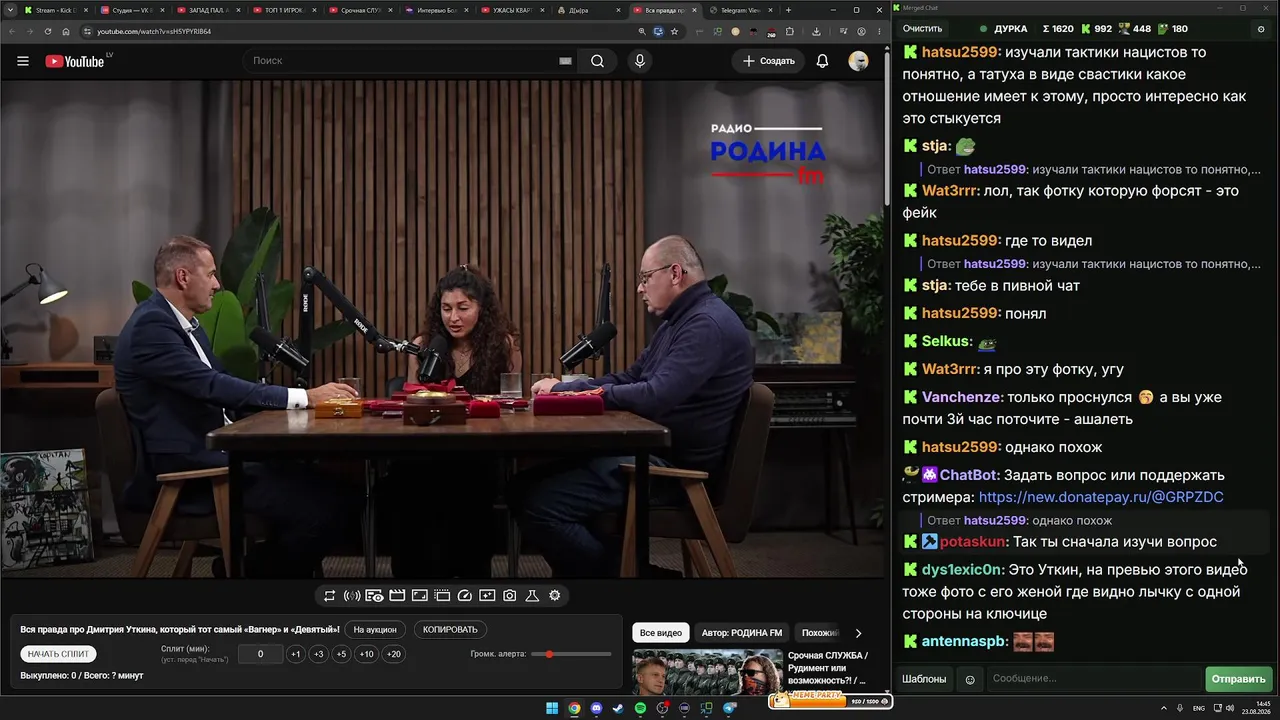Click the 'НАЧАТЬ СПЛИТ' button
1280x720 pixels.
tap(59, 654)
